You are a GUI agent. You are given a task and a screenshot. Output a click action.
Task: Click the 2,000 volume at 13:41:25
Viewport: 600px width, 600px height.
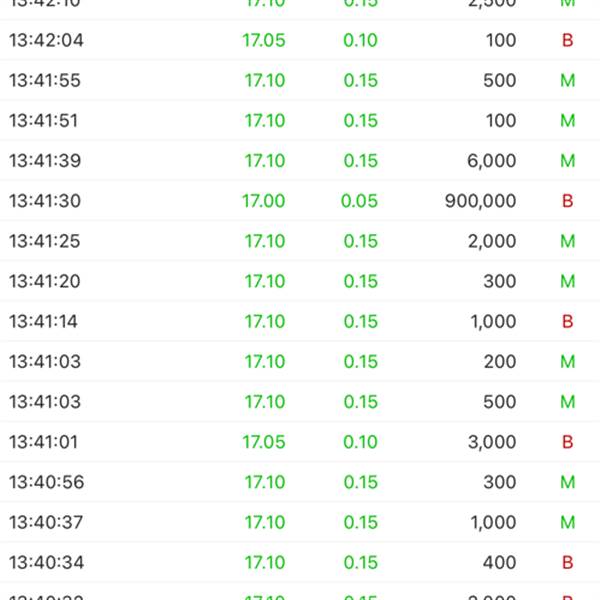click(492, 241)
